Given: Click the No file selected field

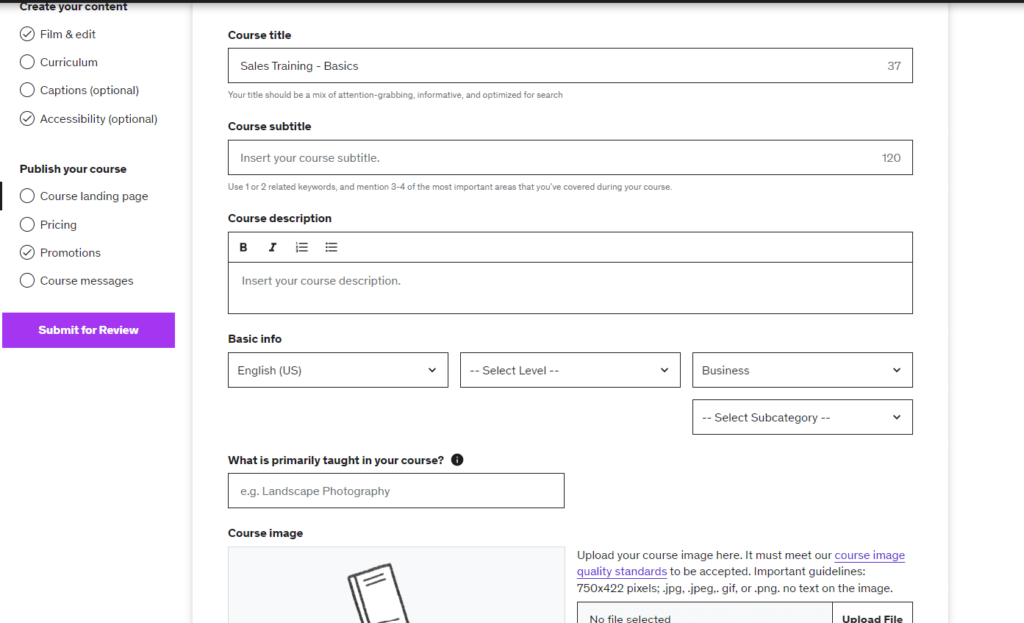Looking at the screenshot, I should point(705,613).
